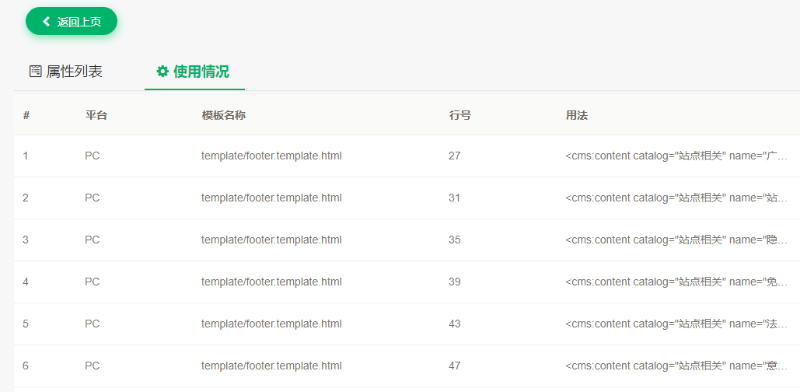This screenshot has width=800, height=392.
Task: Switch to the 属性列表 tab
Action: (66, 71)
